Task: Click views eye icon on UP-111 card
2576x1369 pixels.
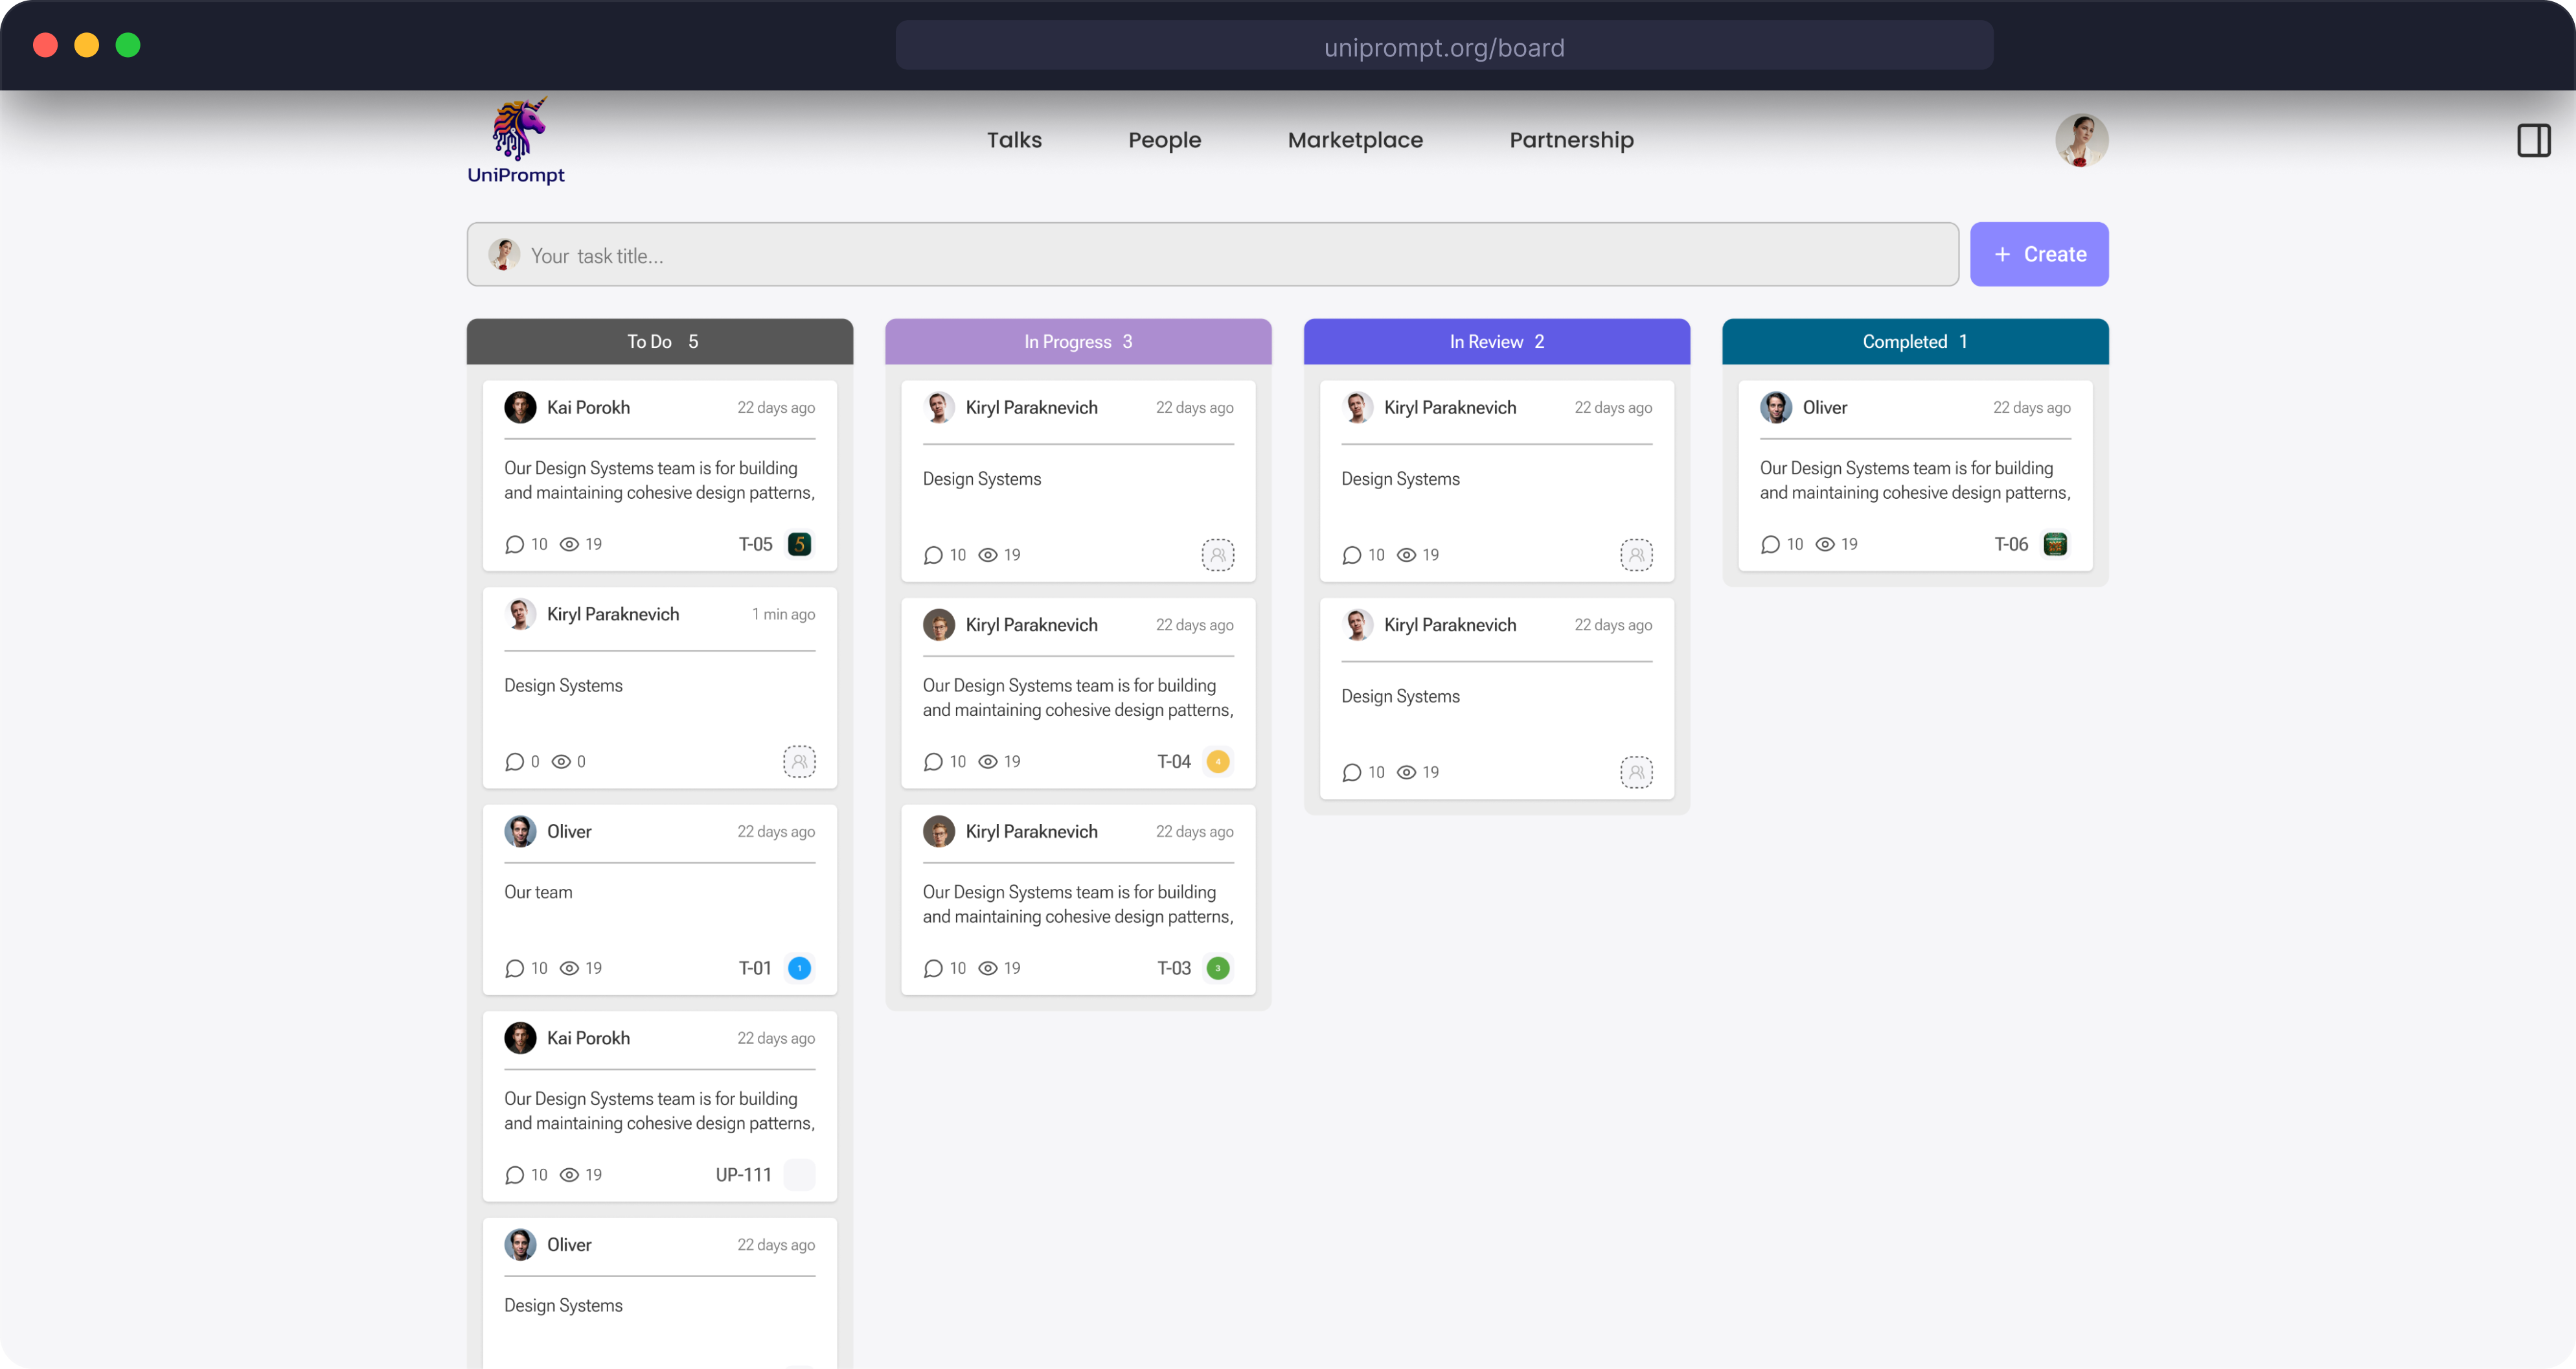Action: coord(569,1174)
